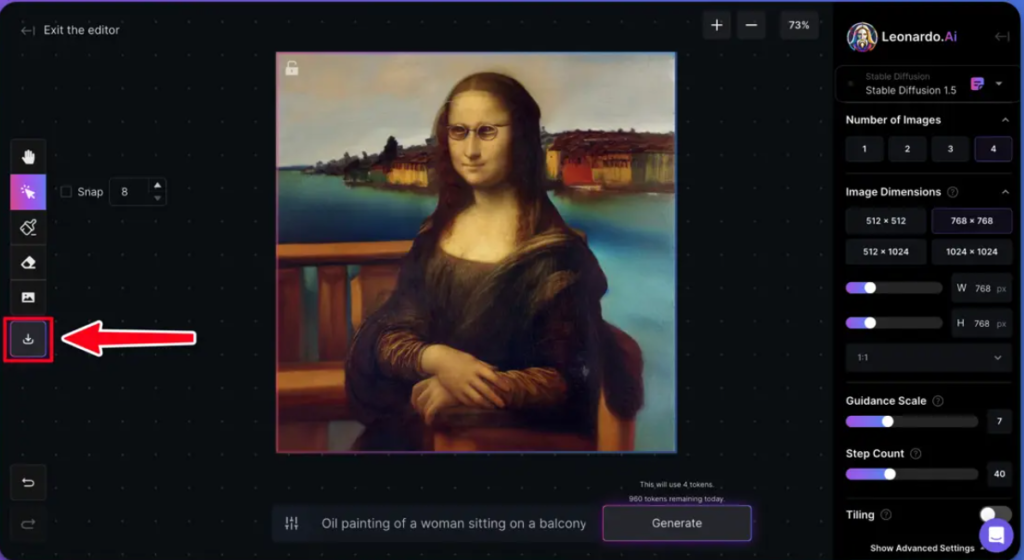Click the '960 tokens remaining today' text
Image resolution: width=1024 pixels, height=560 pixels.
point(677,499)
